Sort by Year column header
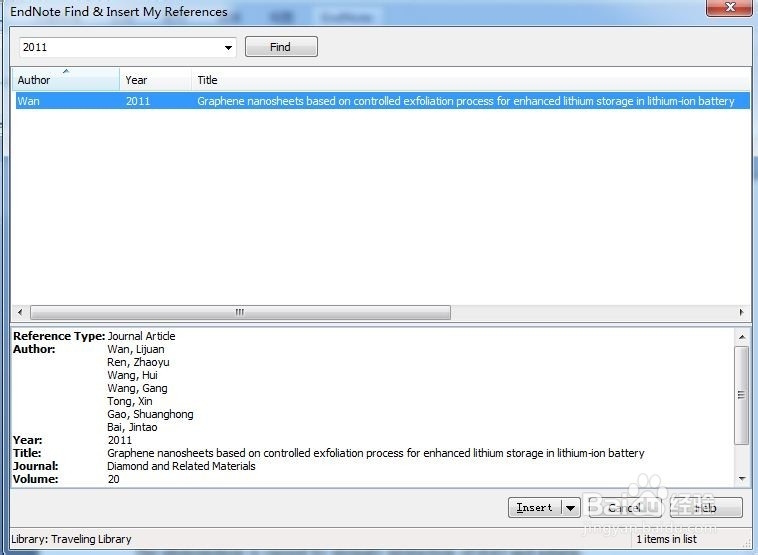The width and height of the screenshot is (758, 555). coord(155,80)
